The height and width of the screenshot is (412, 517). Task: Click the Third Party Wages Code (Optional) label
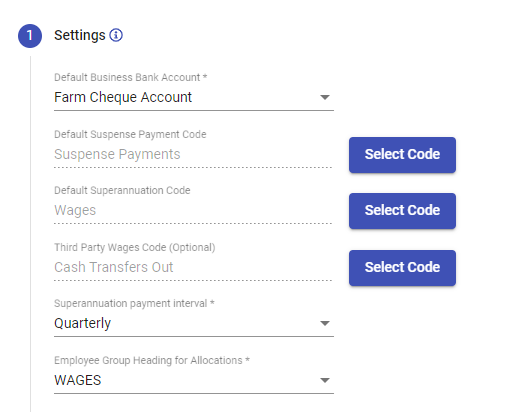pyautogui.click(x=135, y=247)
